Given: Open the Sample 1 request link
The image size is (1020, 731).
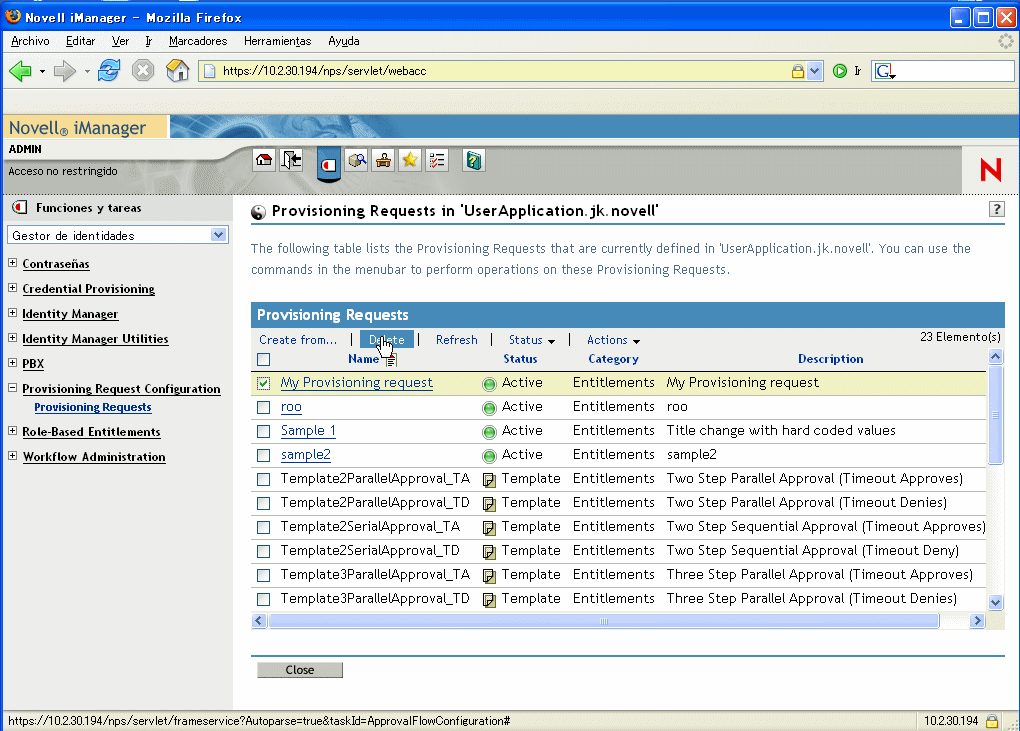Looking at the screenshot, I should 308,431.
